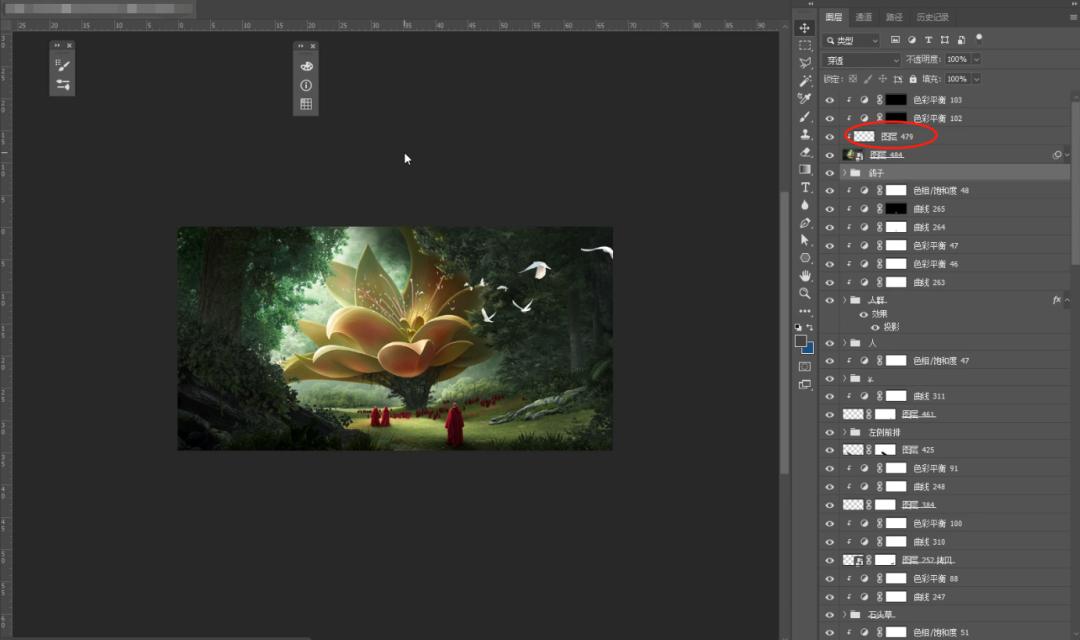Toggle visibility of 图层 479

[x=829, y=137]
